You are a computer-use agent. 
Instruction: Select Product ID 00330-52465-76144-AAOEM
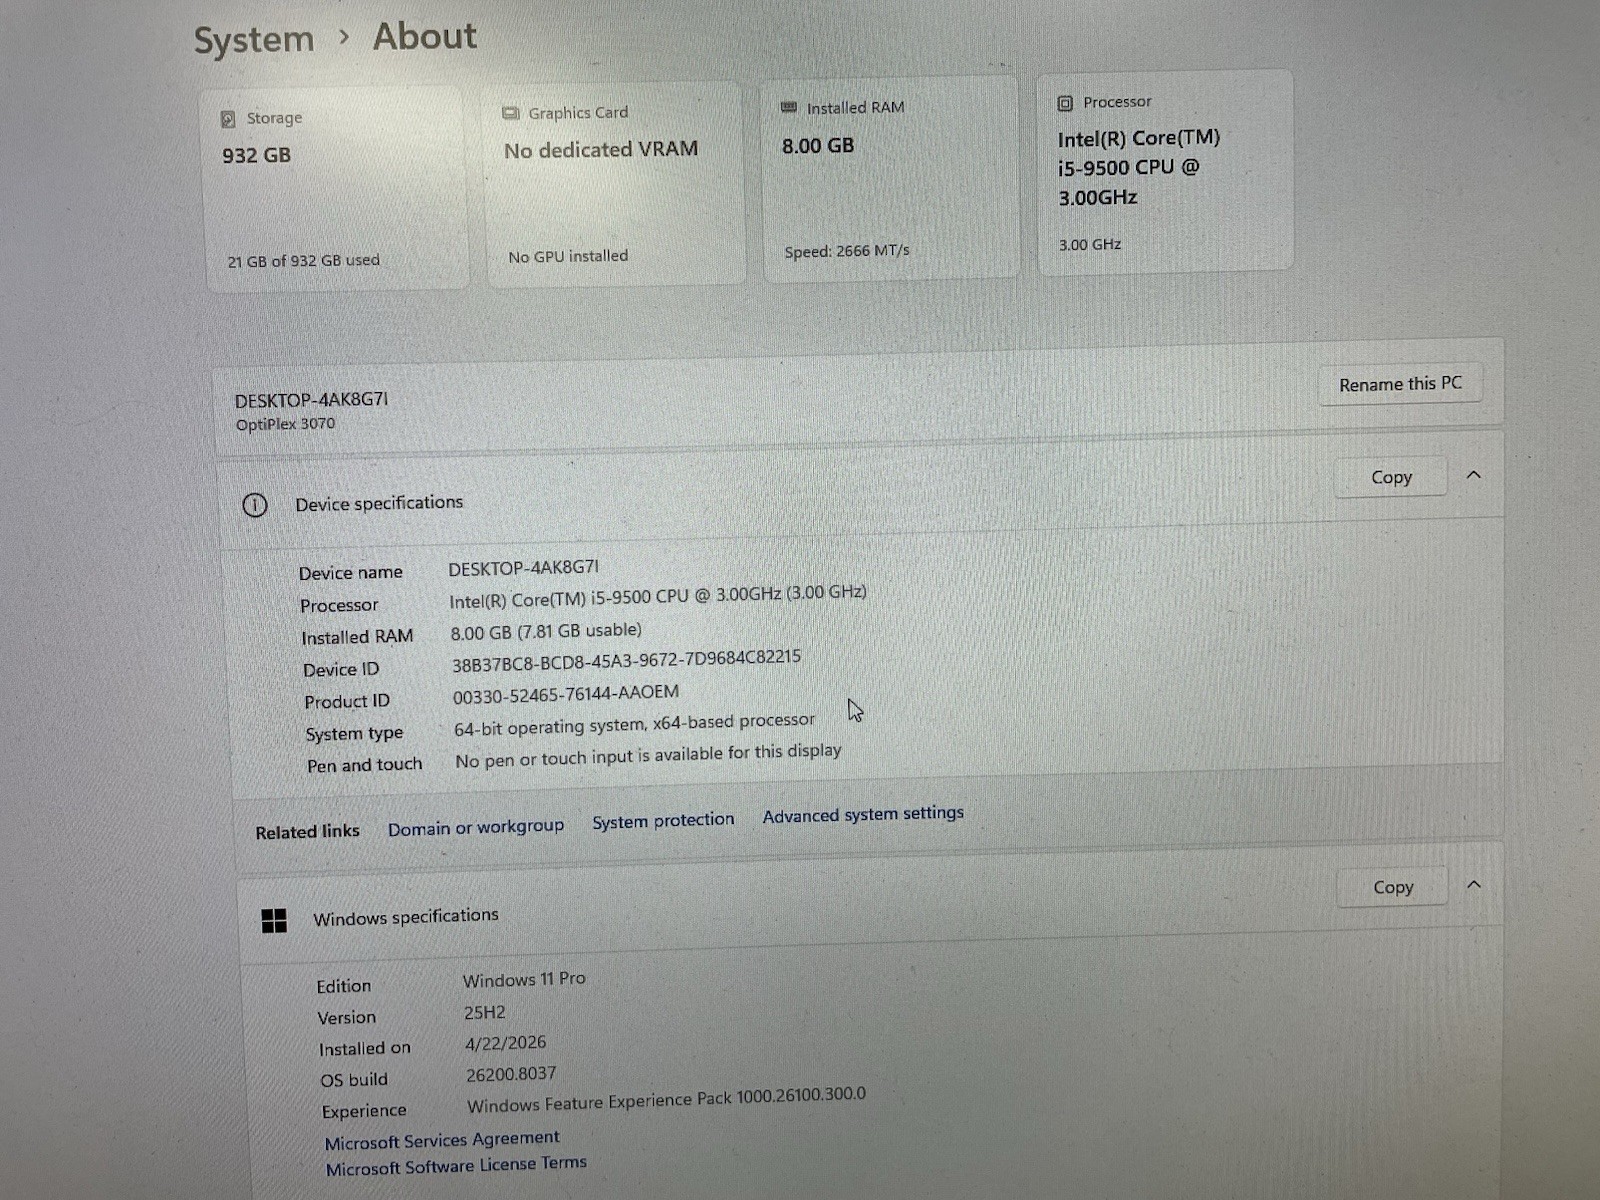click(566, 695)
